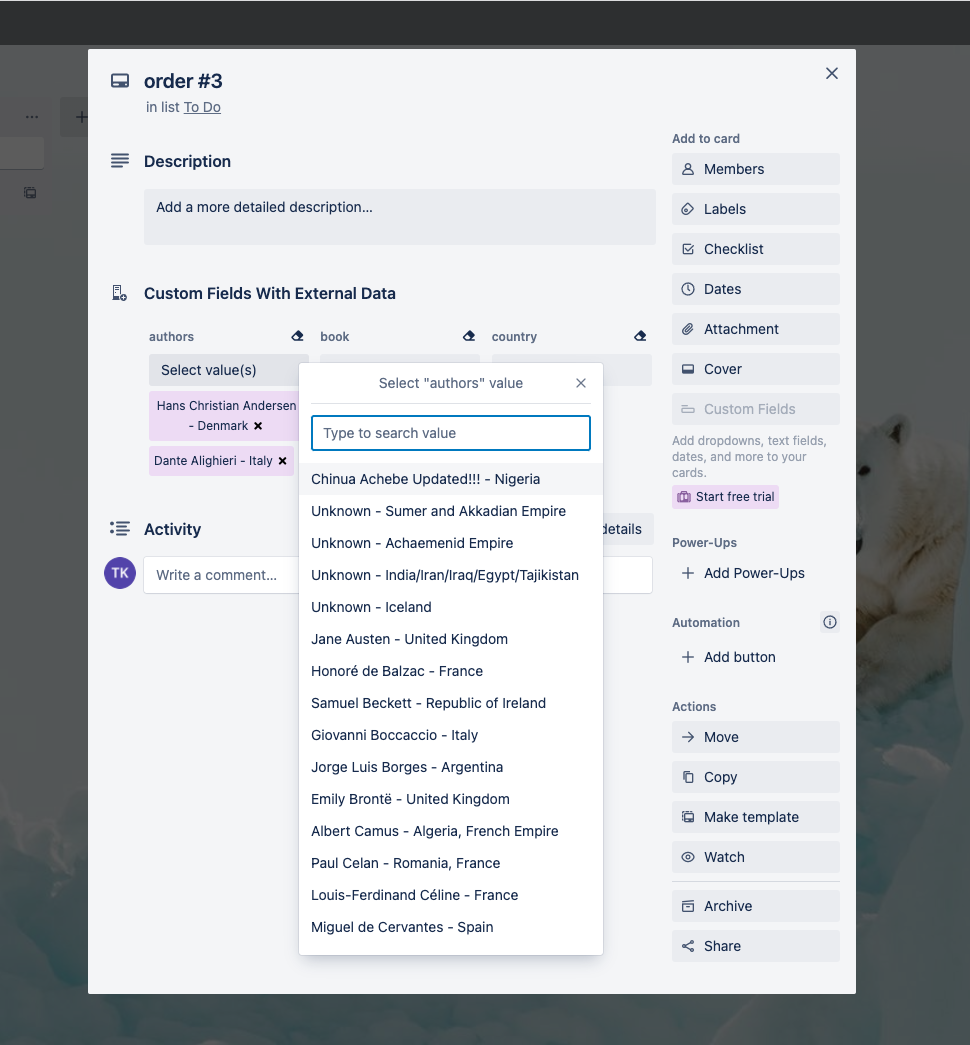This screenshot has width=970, height=1045.
Task: Close the Select authors value popup
Action: point(581,382)
